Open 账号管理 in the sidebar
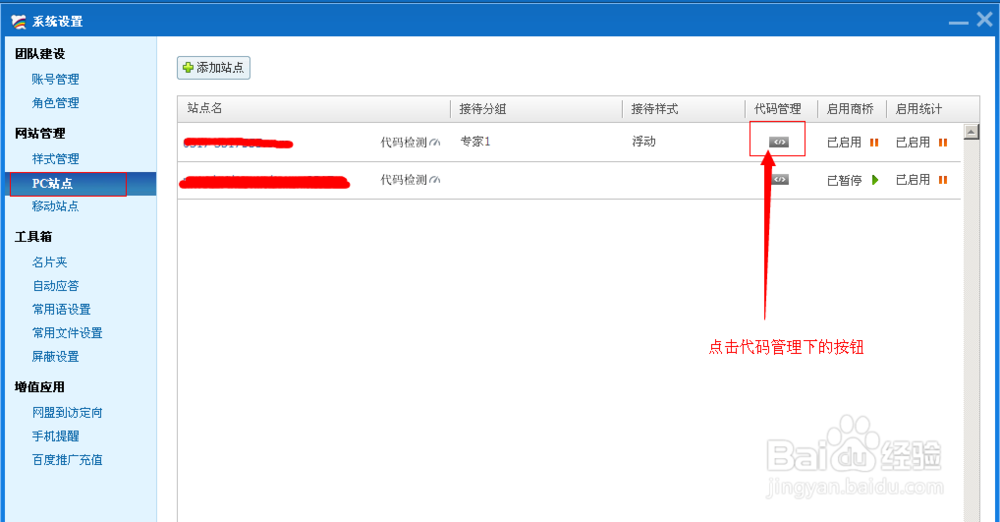 coord(55,79)
